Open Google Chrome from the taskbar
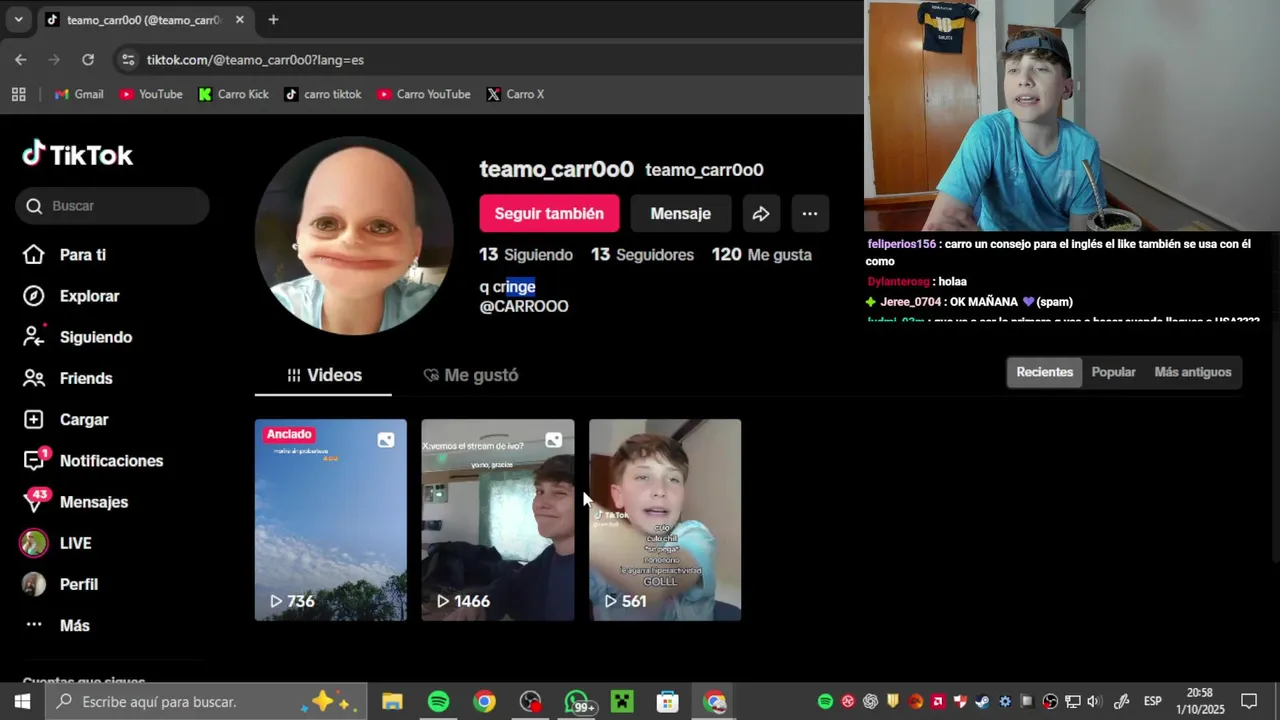The height and width of the screenshot is (720, 1280). [484, 702]
